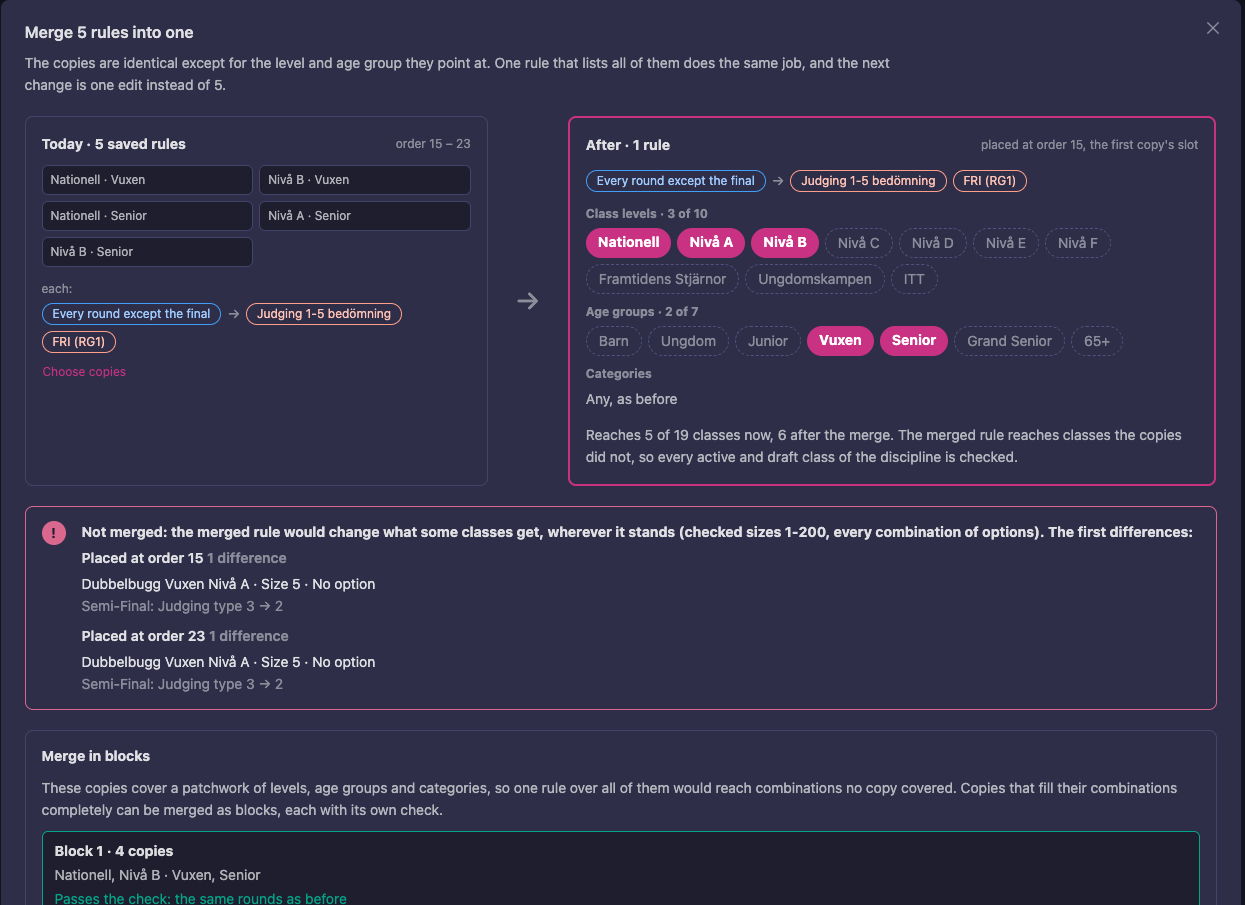
Task: Select the Block 1 · 4 copies card
Action: [x=620, y=869]
